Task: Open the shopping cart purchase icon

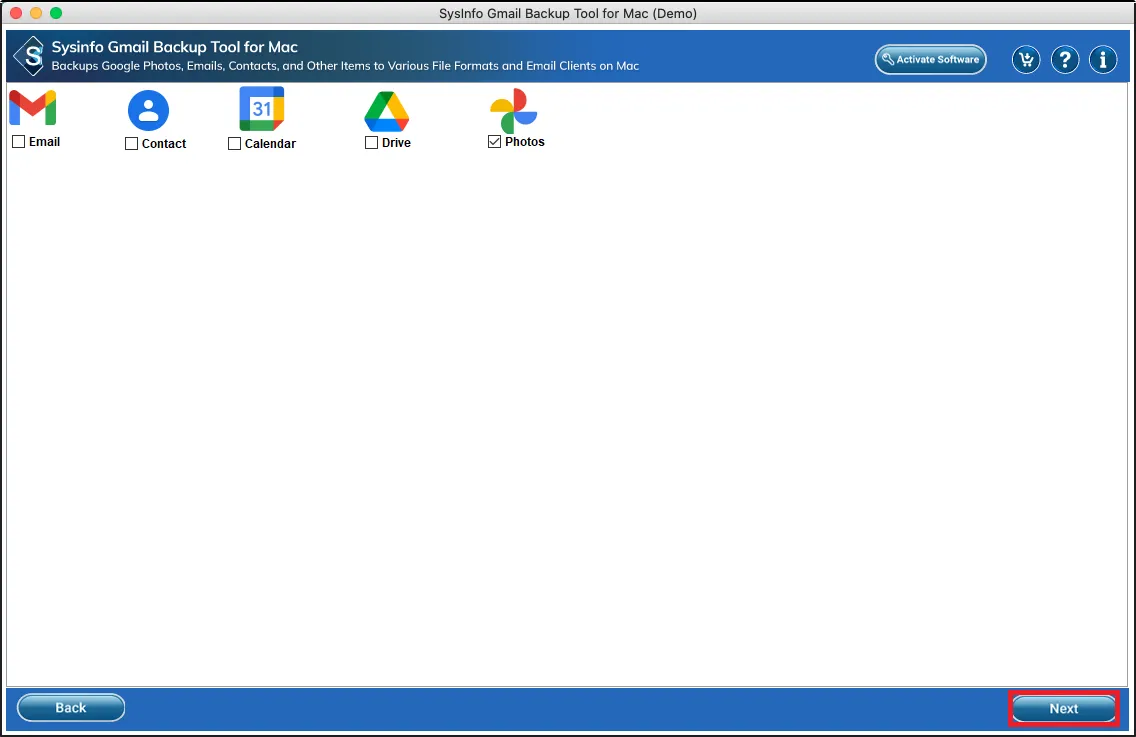Action: coord(1026,60)
